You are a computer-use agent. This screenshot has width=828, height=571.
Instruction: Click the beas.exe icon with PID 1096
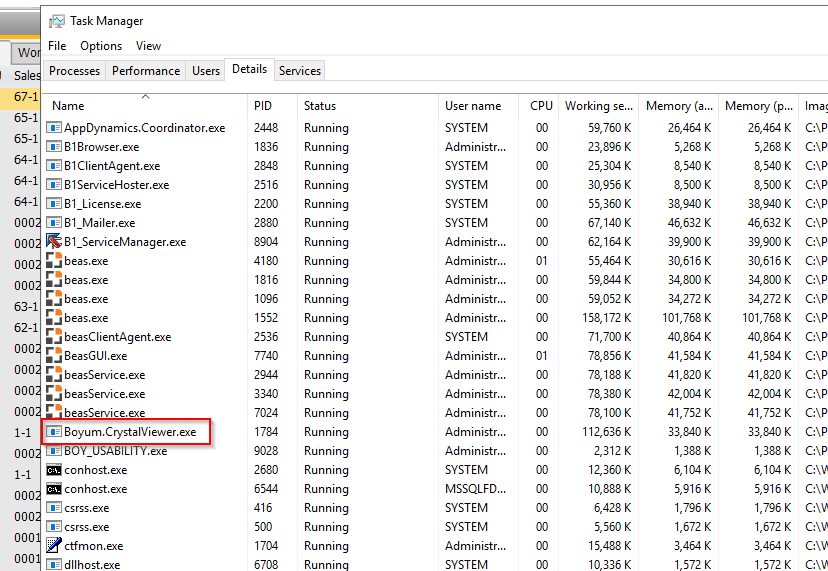pos(54,298)
